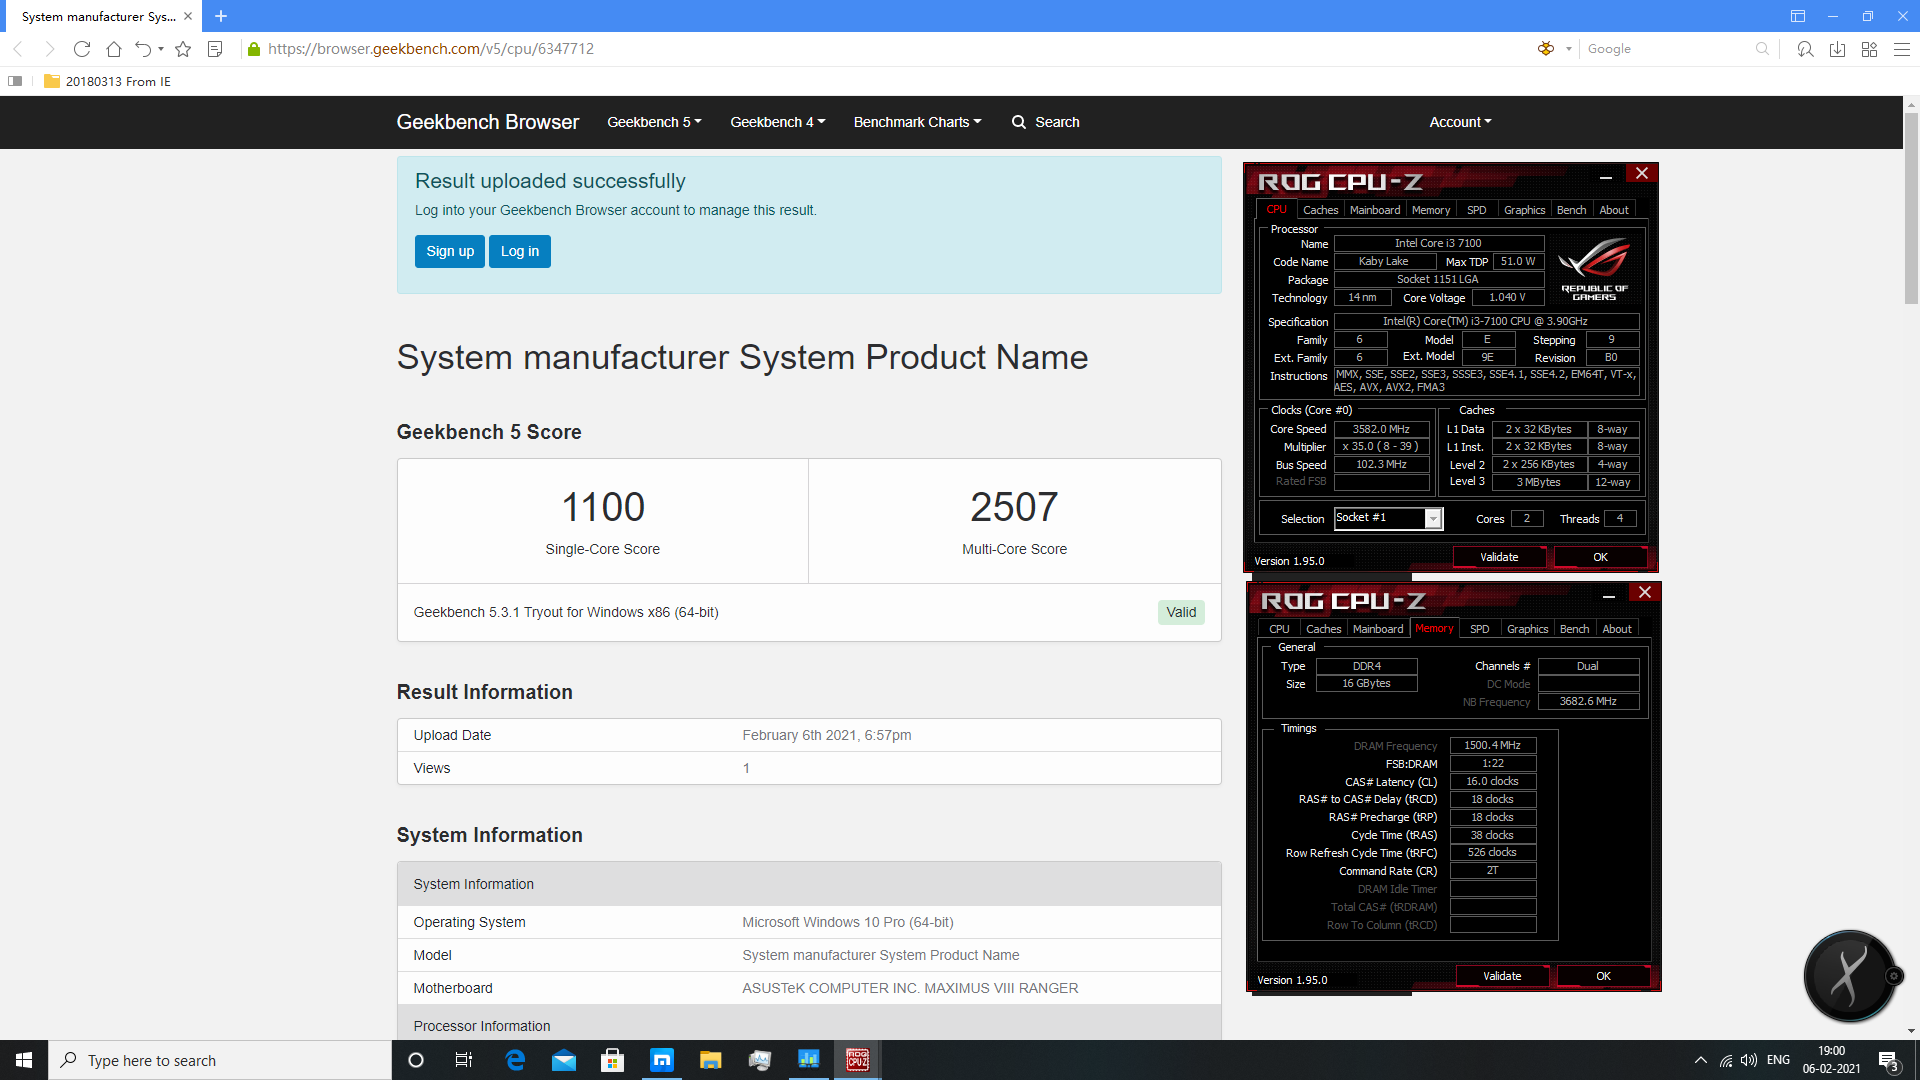This screenshot has width=1920, height=1080.
Task: Open Task View on taskbar
Action: coord(463,1060)
